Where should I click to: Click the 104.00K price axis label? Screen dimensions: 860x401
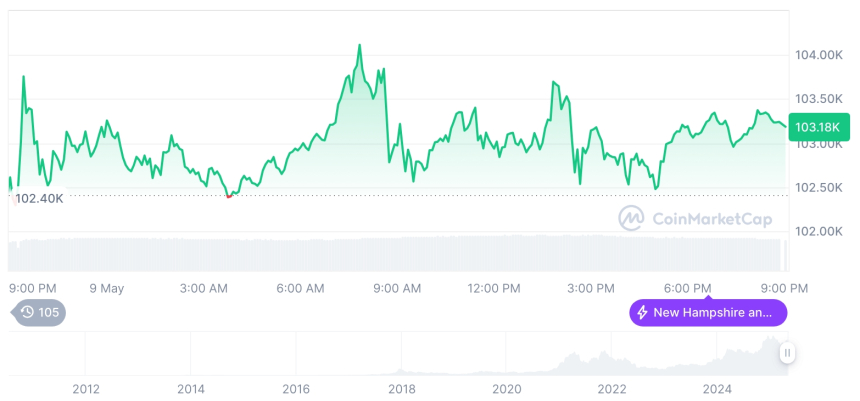816,55
